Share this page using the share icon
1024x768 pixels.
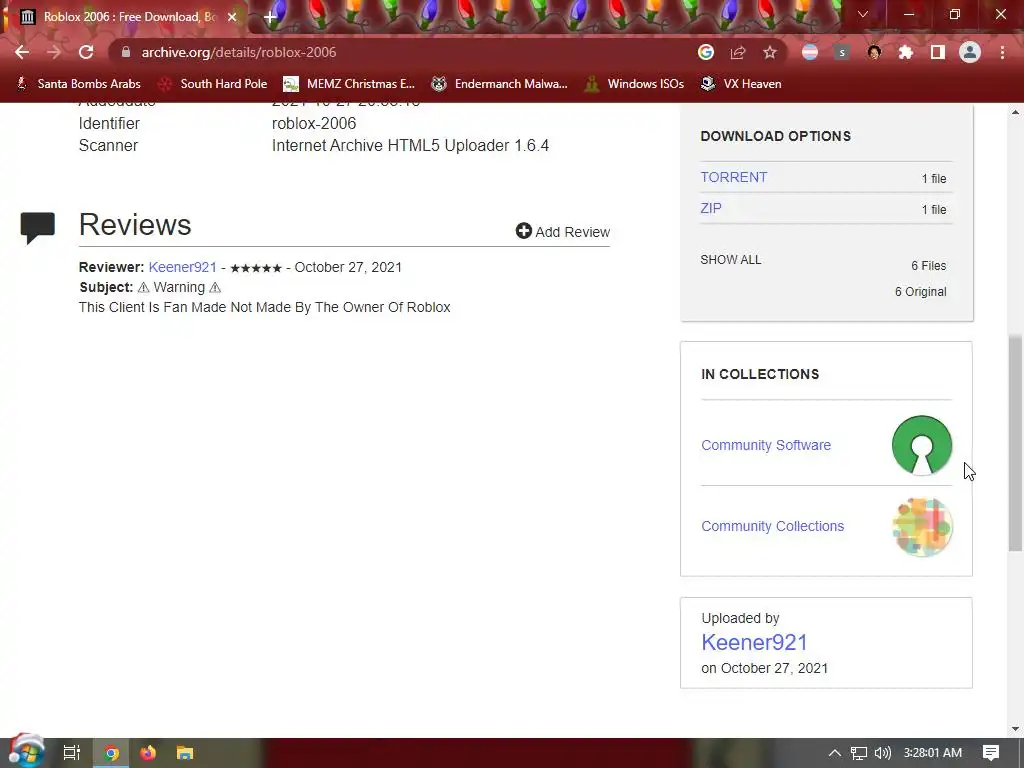(738, 52)
